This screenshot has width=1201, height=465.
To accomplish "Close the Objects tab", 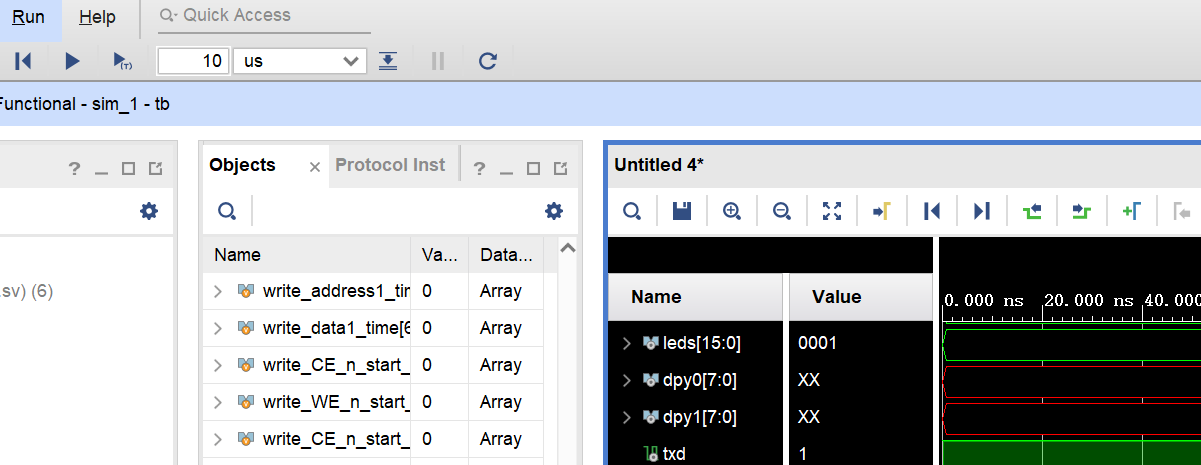I will pyautogui.click(x=315, y=167).
